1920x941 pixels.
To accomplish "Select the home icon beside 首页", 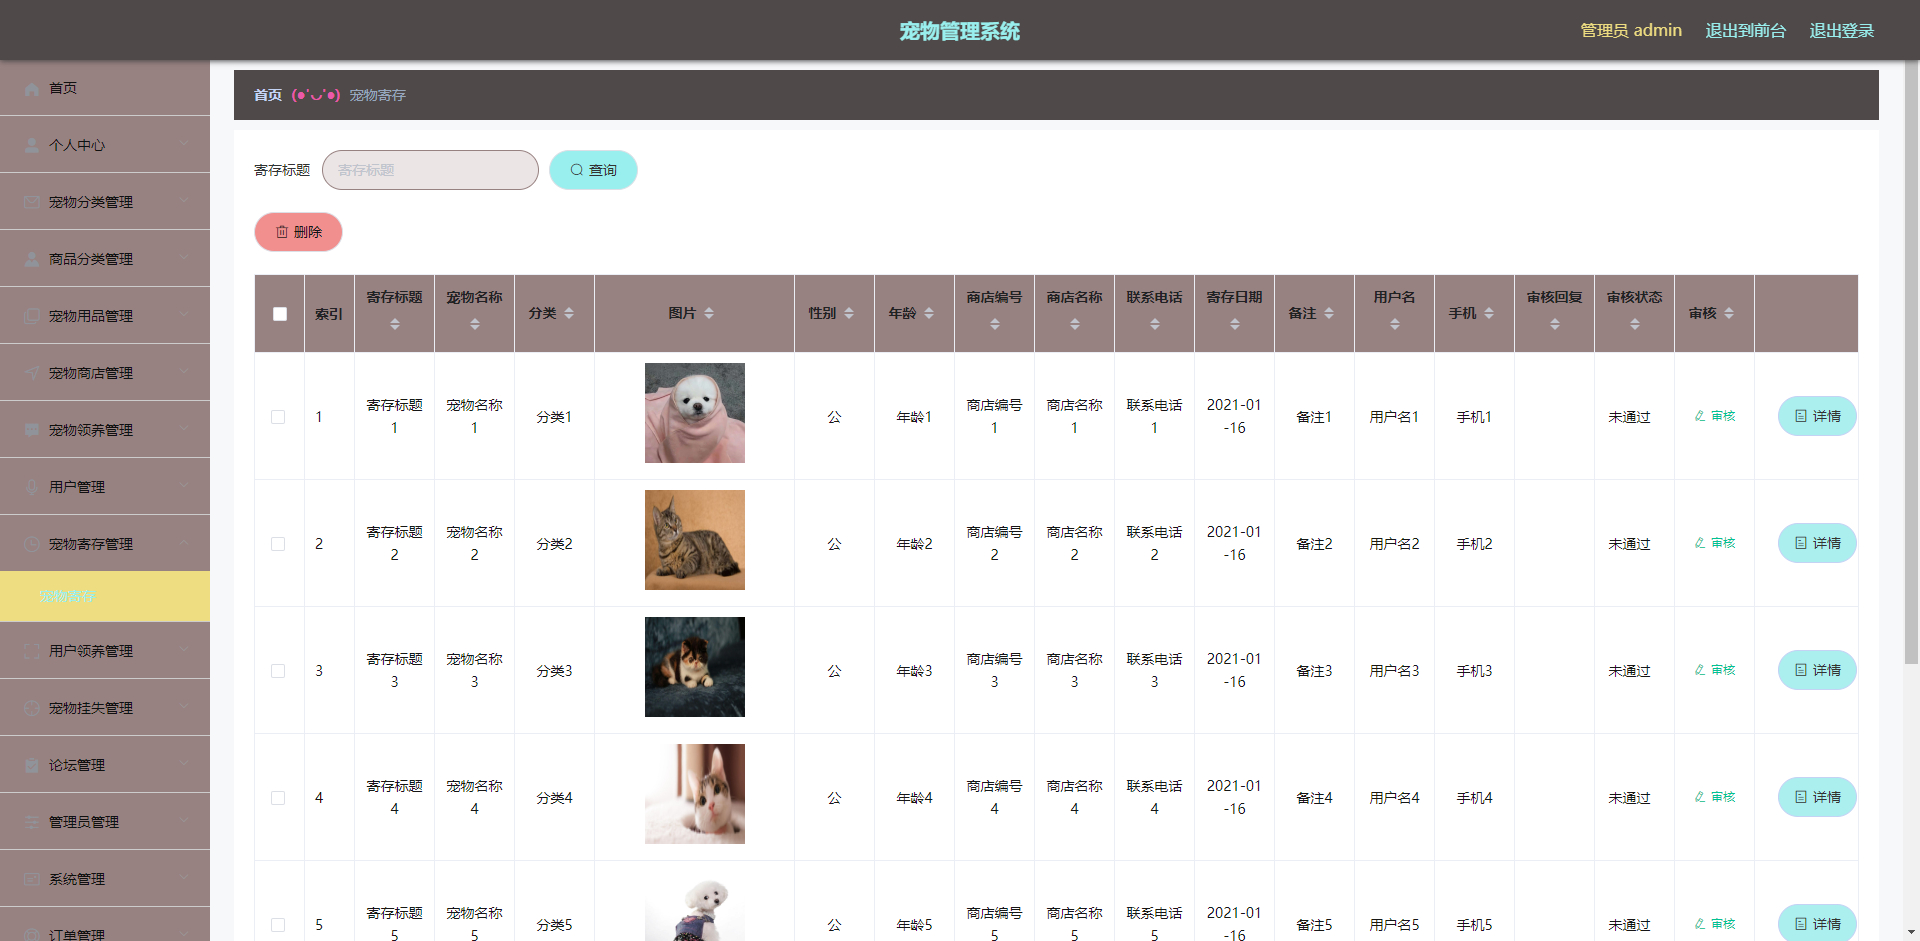I will [x=31, y=89].
